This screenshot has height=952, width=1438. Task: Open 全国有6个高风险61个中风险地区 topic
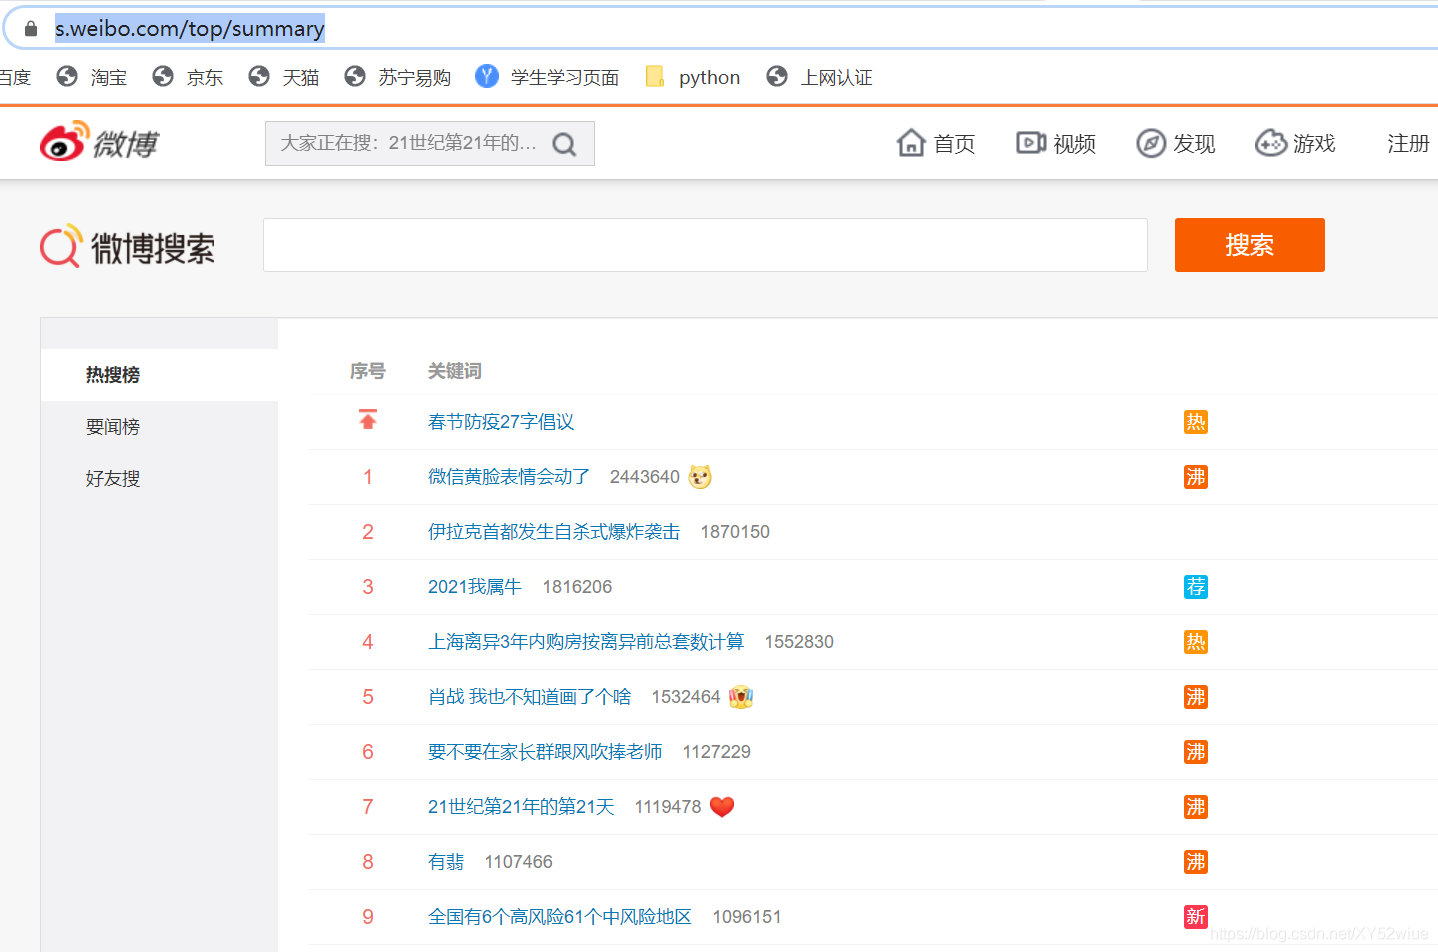pos(560,917)
